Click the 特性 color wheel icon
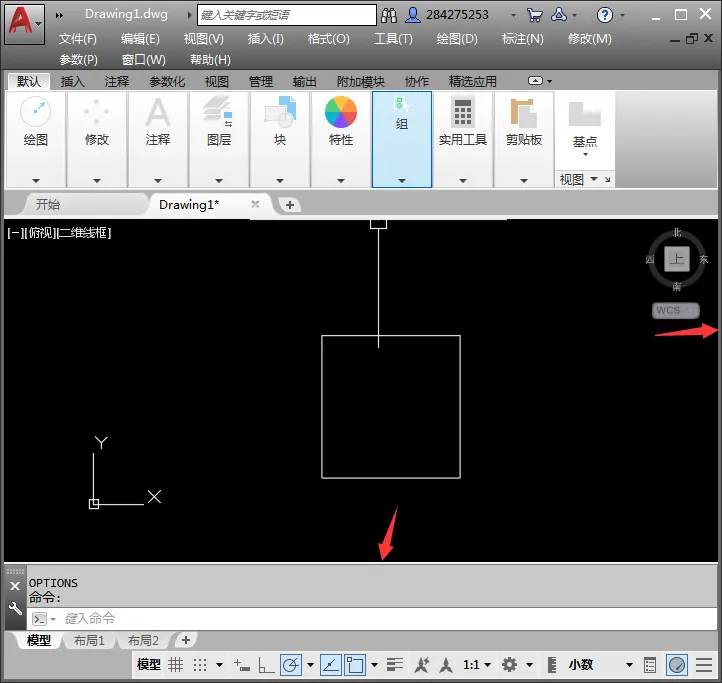 [x=341, y=112]
